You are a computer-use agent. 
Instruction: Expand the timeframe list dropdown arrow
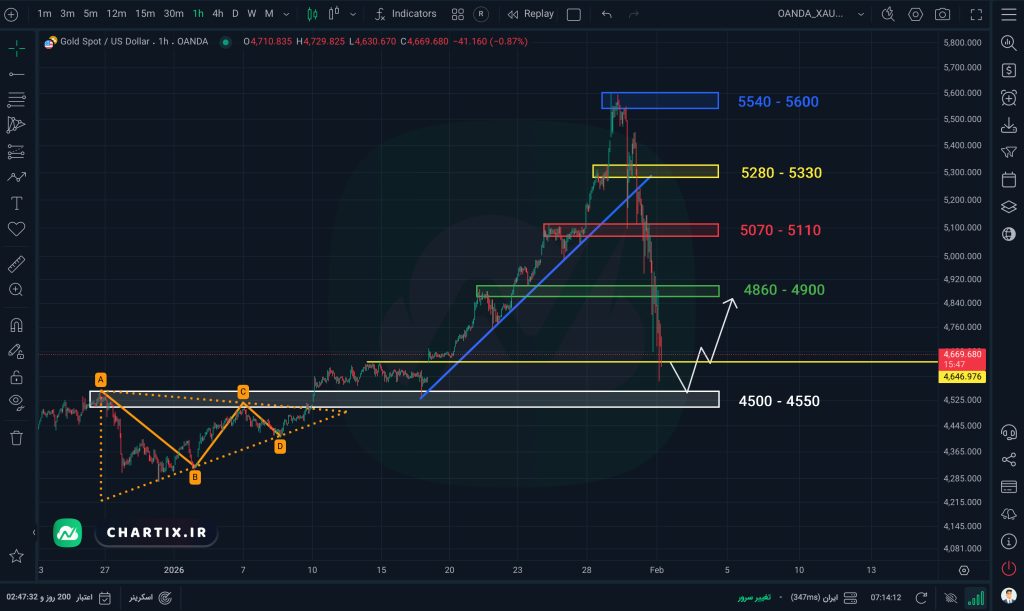click(x=288, y=14)
